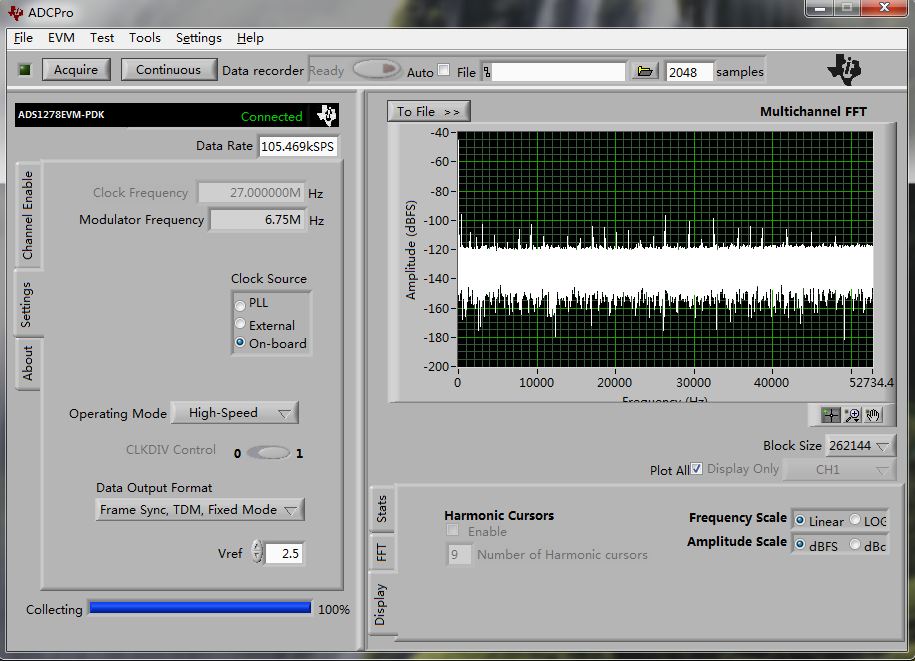This screenshot has height=661, width=915.
Task: Open the Test menu
Action: click(x=102, y=38)
